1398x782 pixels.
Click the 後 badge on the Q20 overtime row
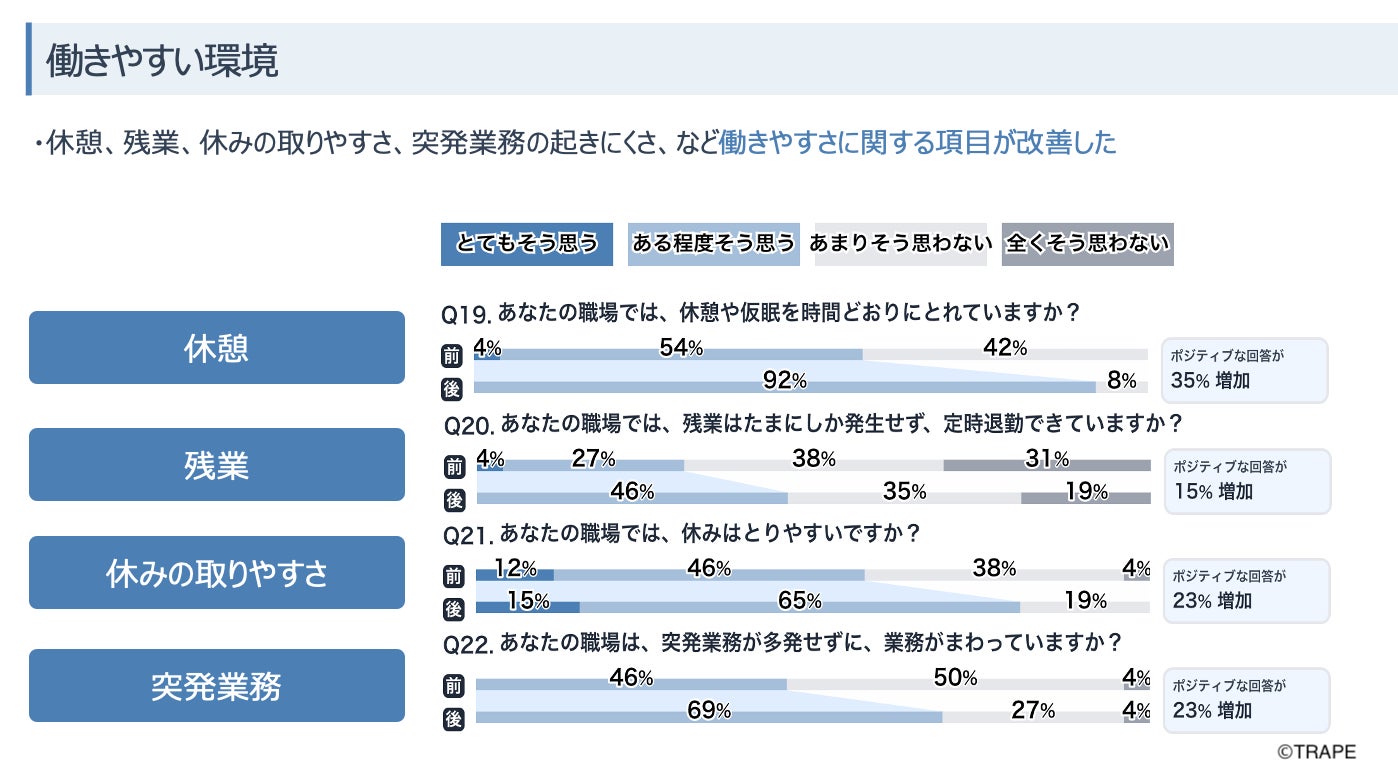tap(454, 499)
